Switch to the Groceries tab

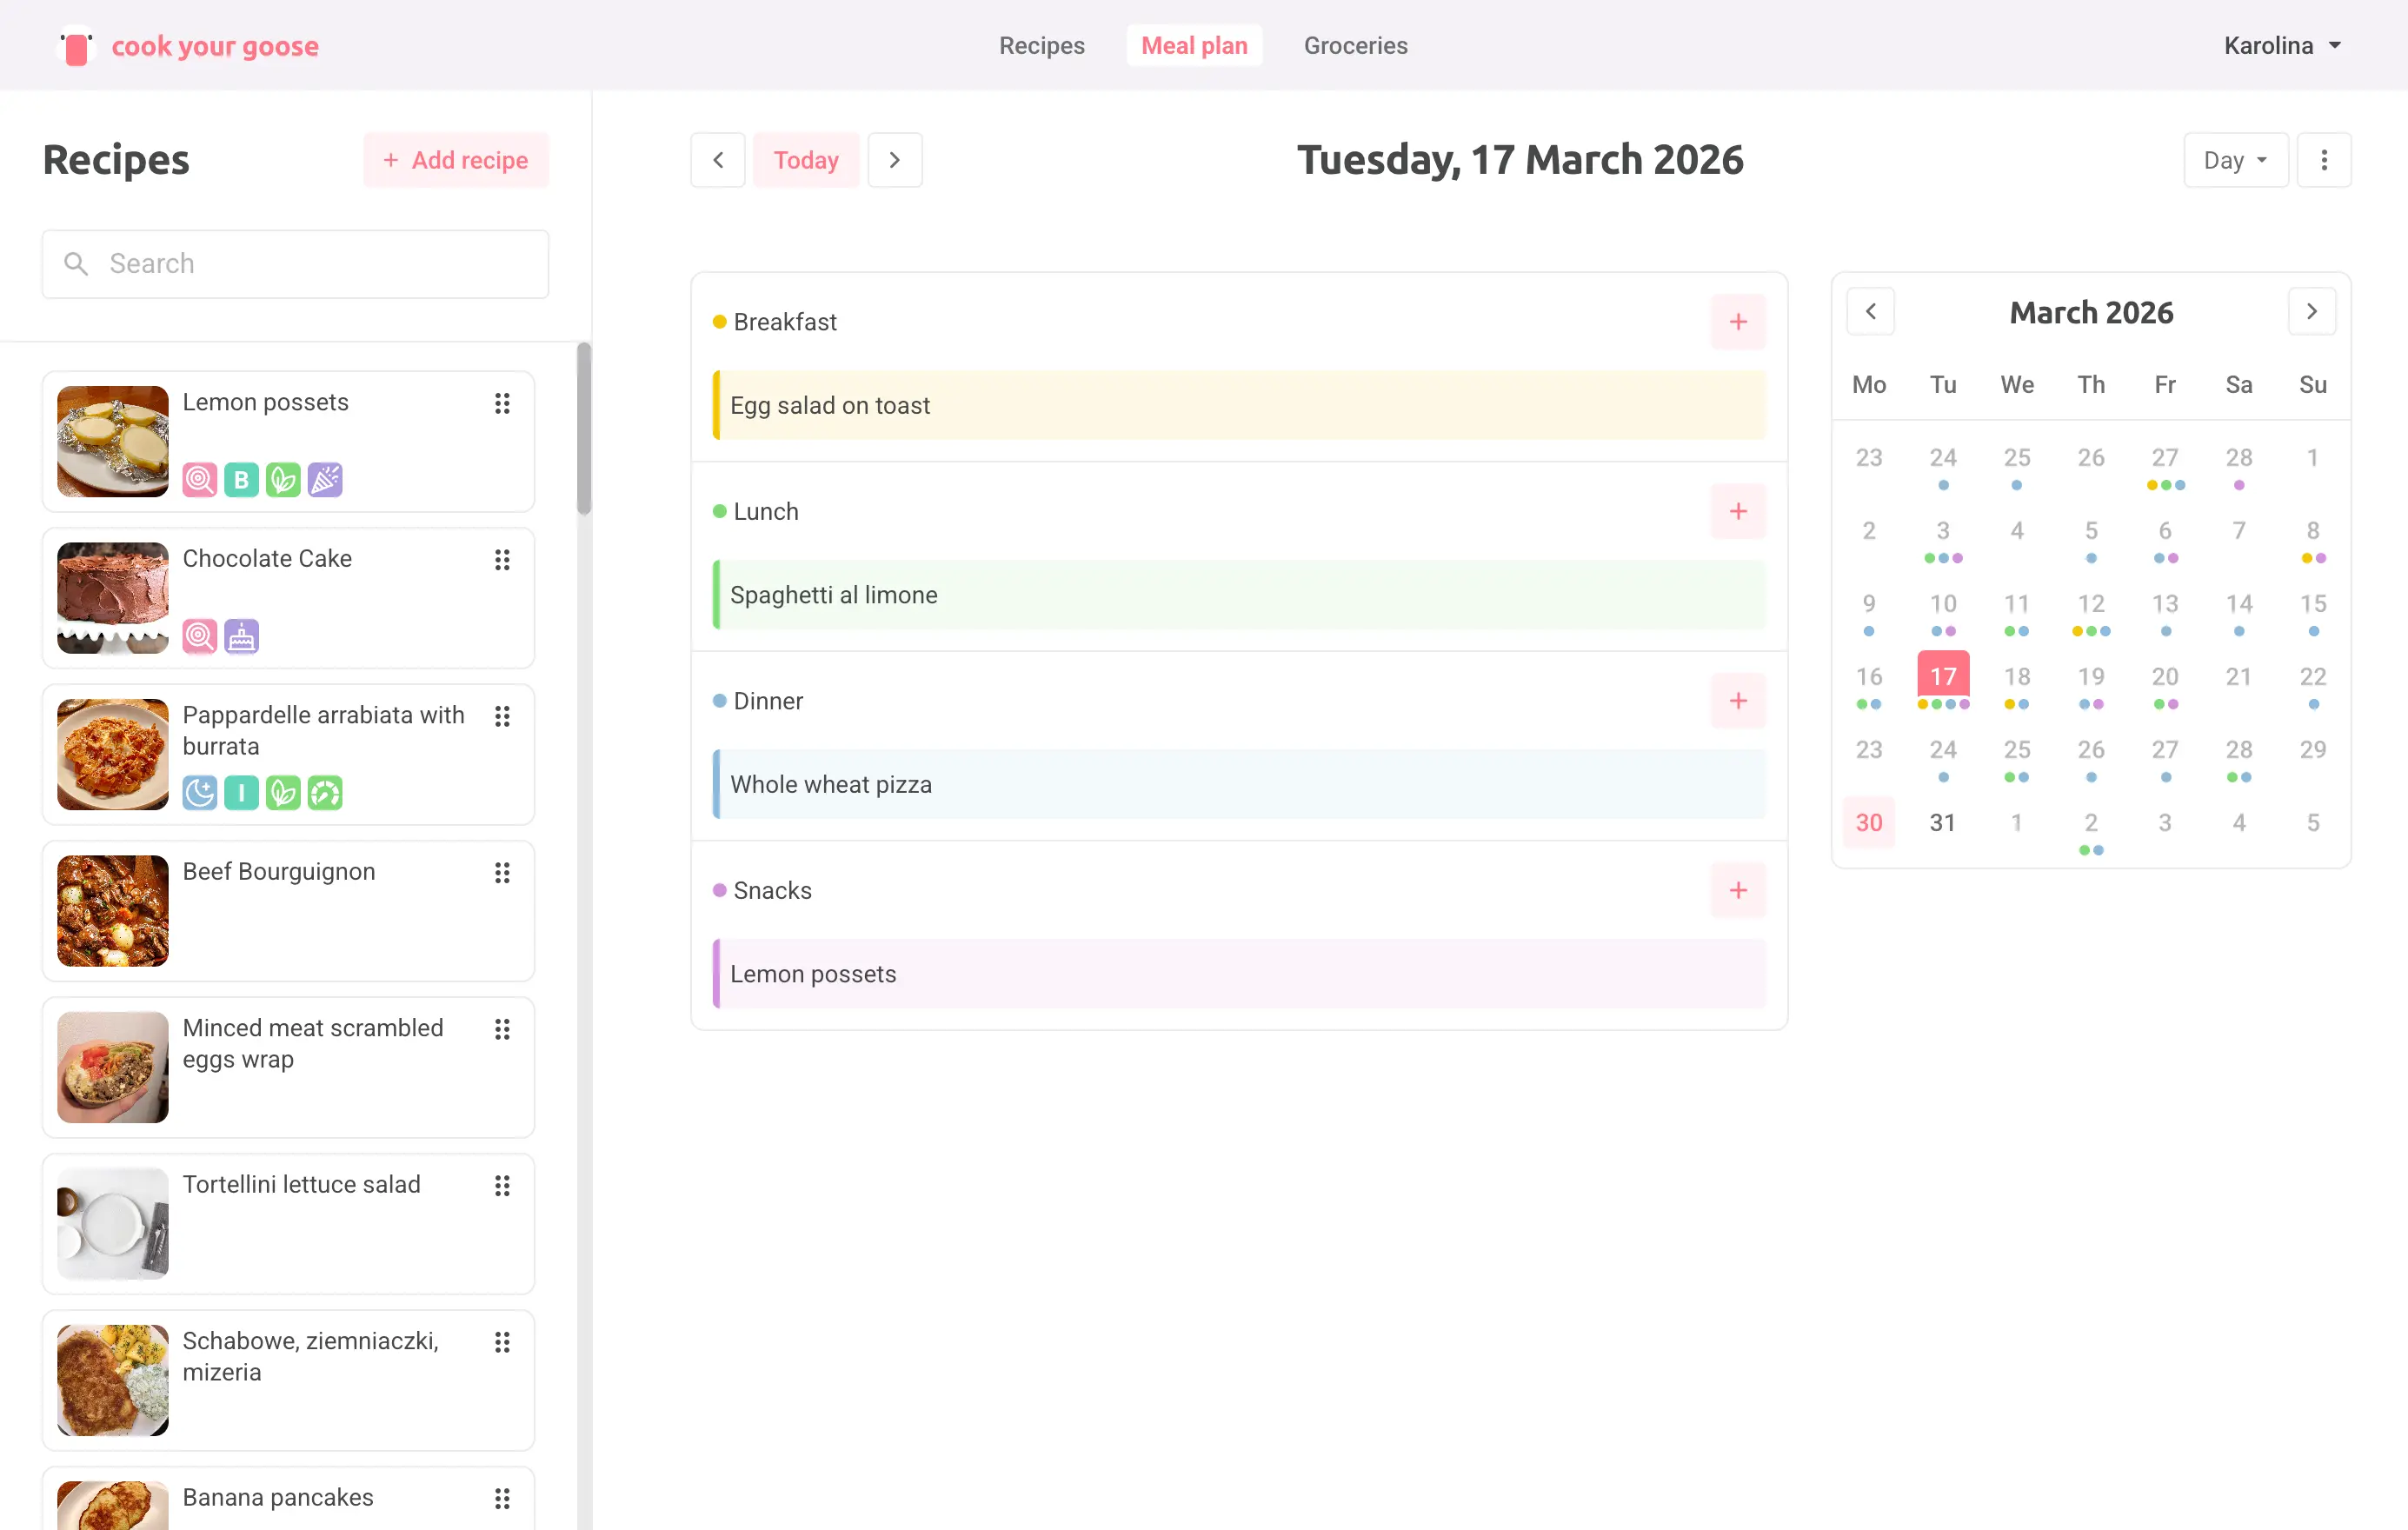[1355, 46]
